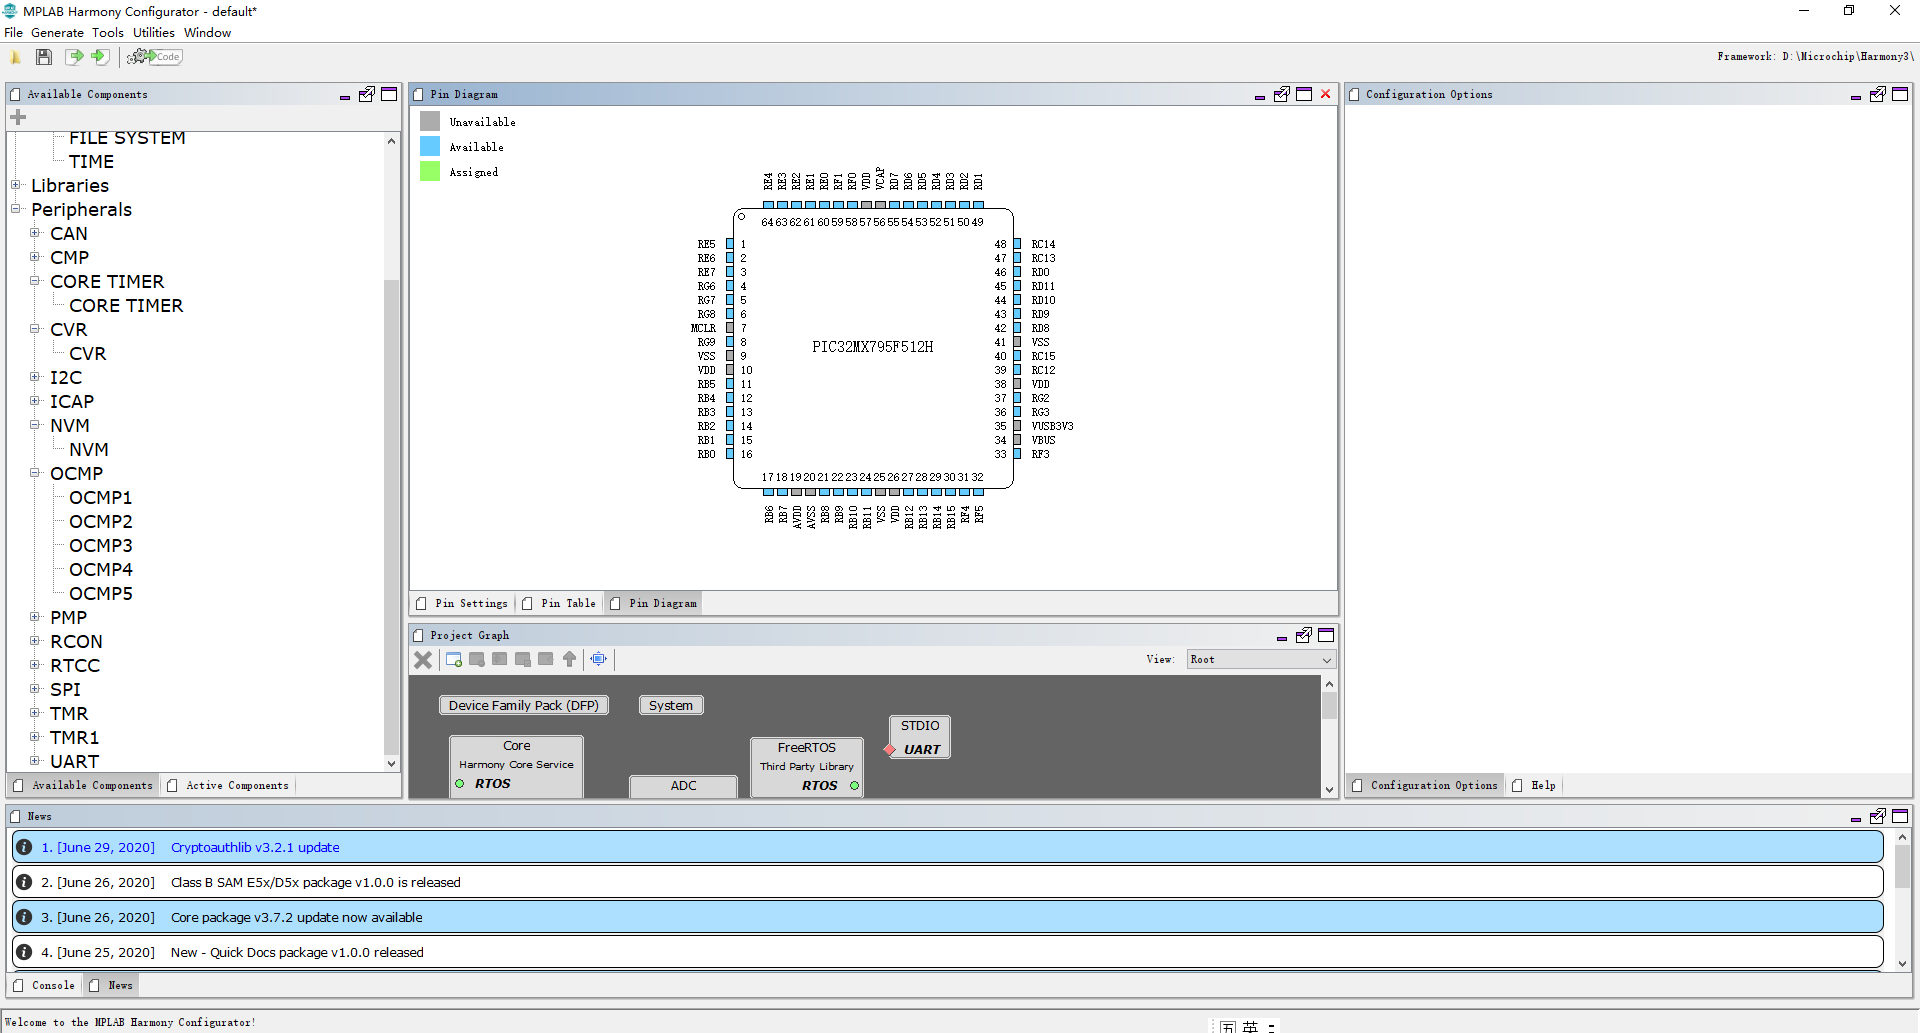Click the fifth gray group icon in Project Graph toolbar
1920x1033 pixels.
point(546,659)
